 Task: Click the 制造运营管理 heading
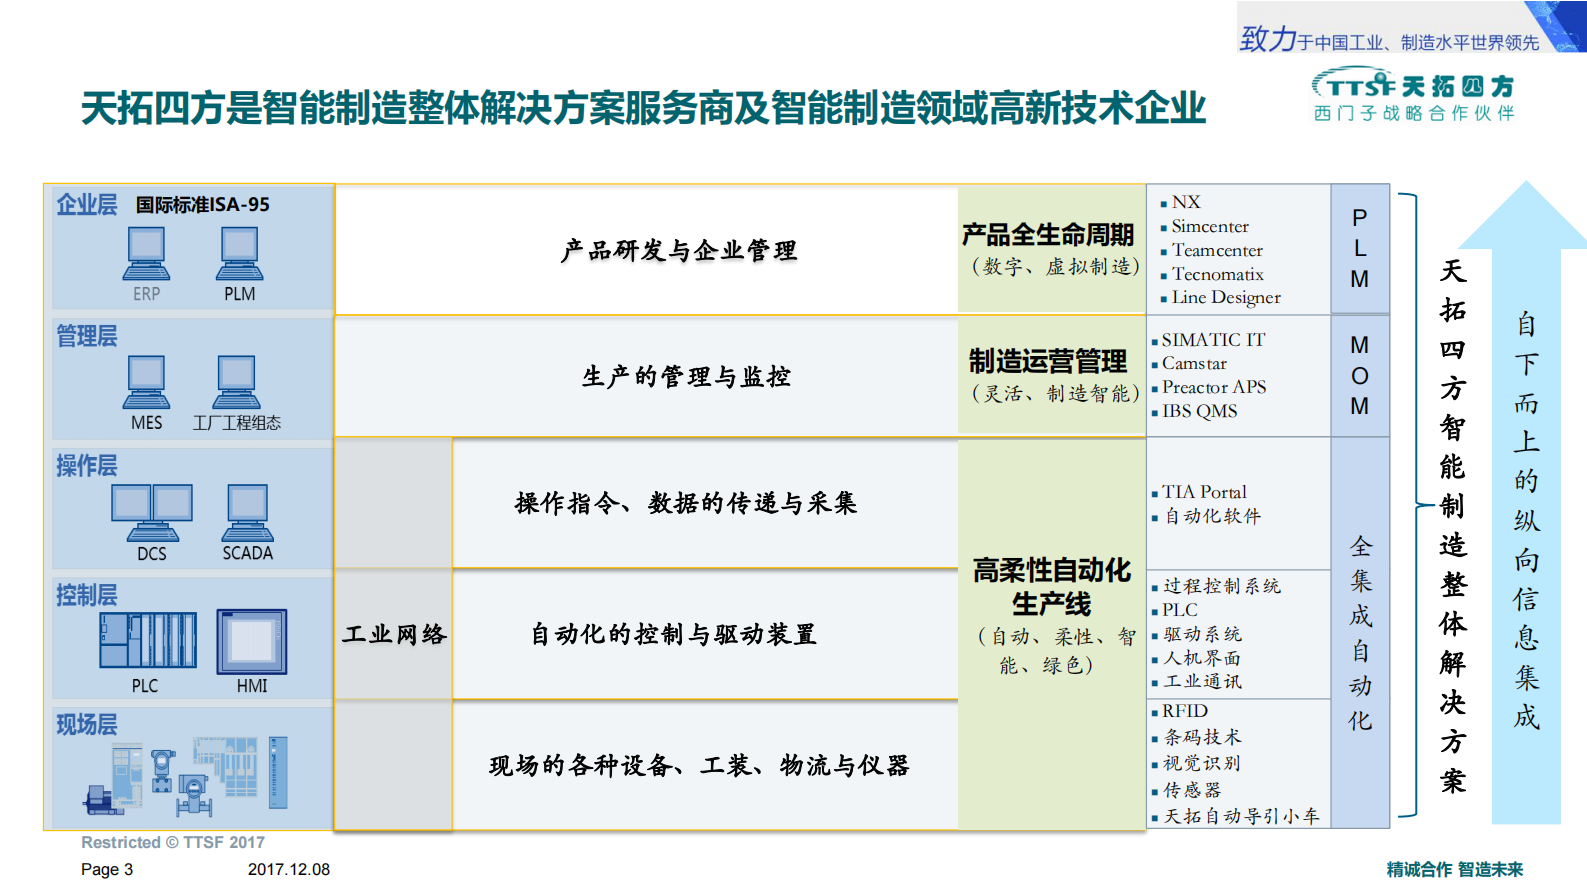click(1048, 361)
